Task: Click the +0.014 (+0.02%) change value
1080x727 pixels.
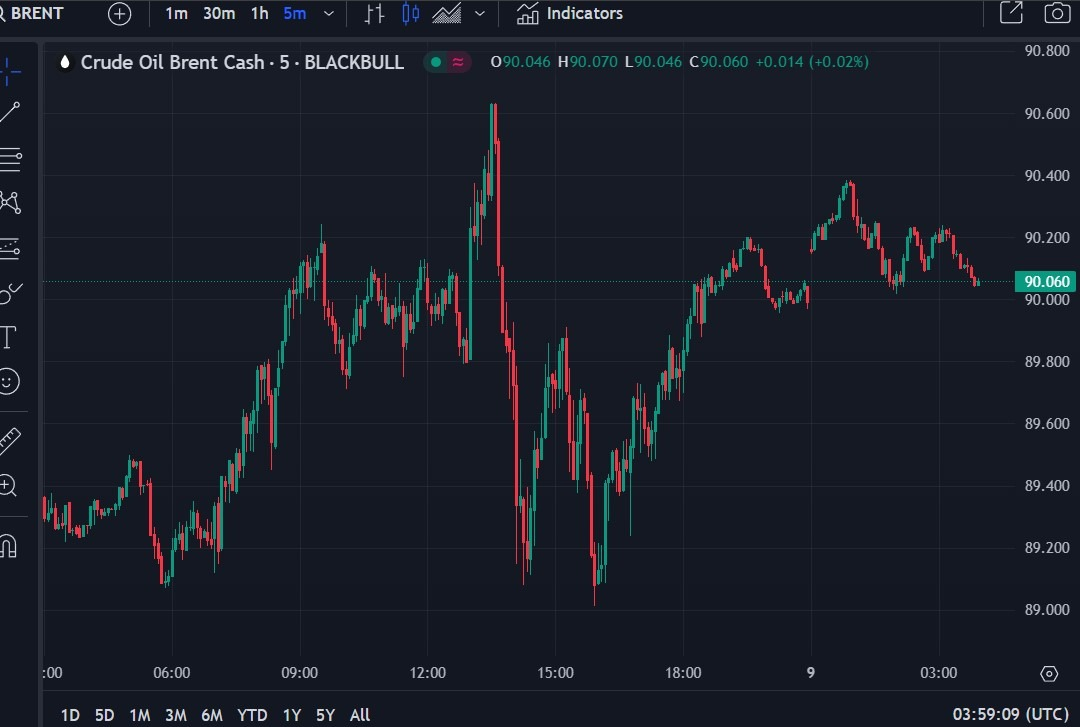Action: 812,61
